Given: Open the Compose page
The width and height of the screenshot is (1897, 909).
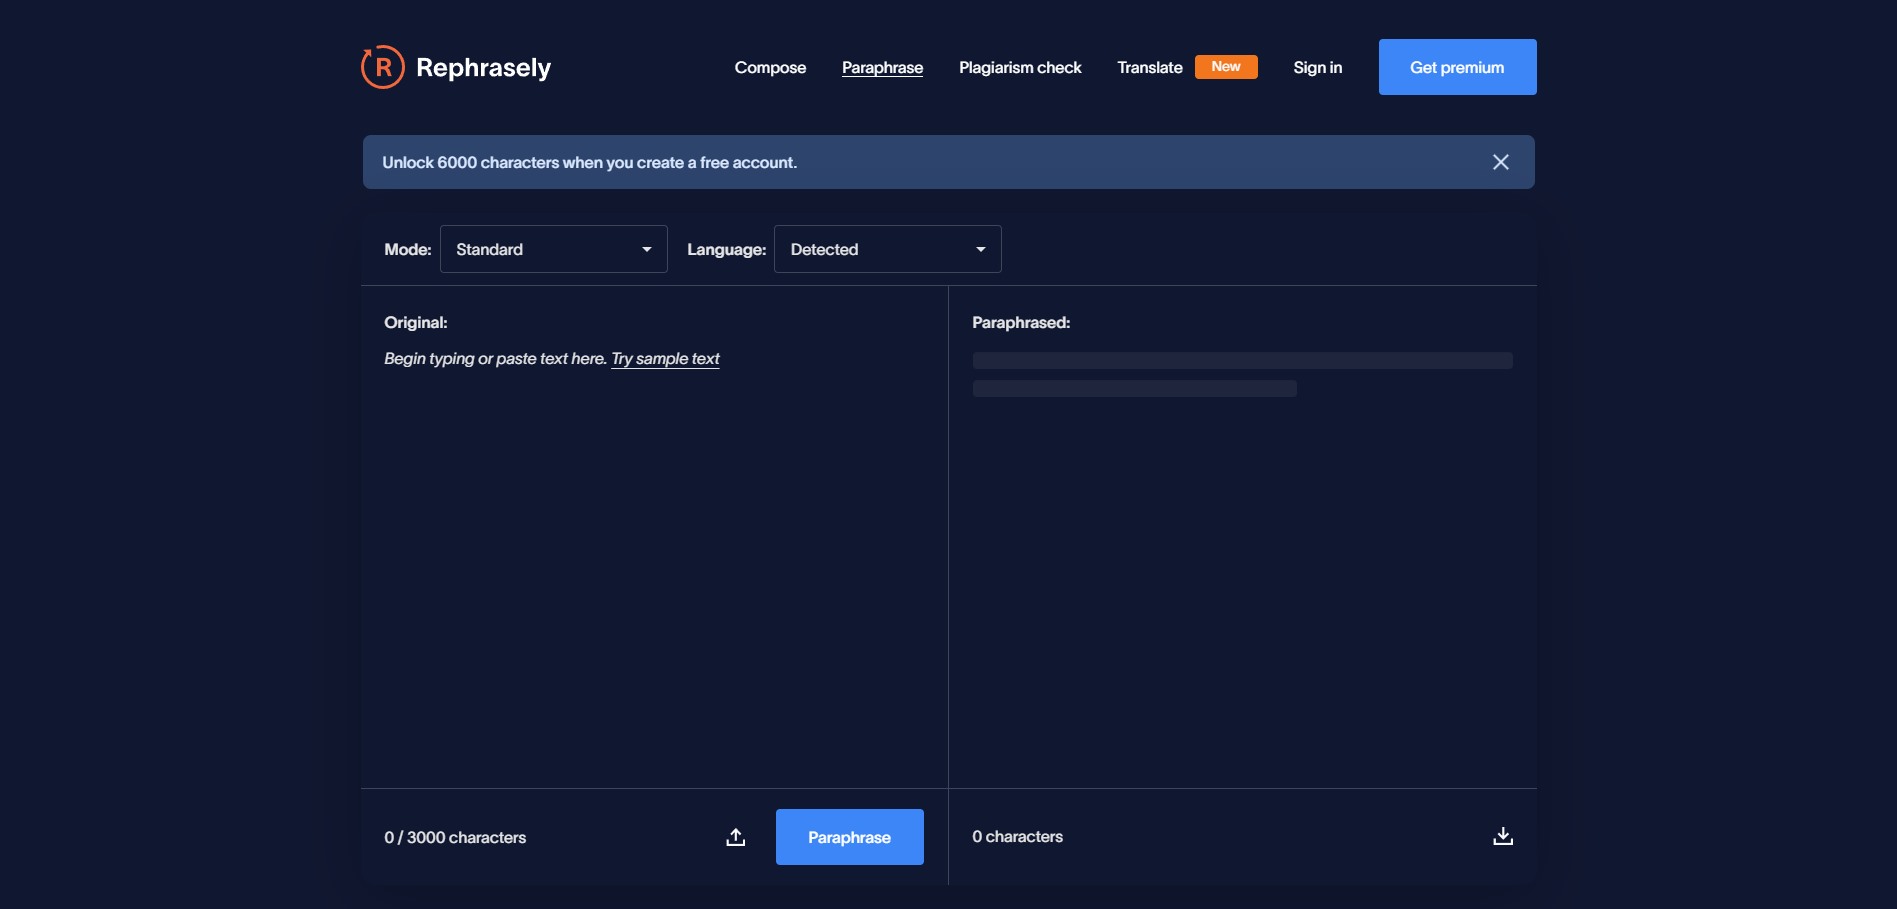Looking at the screenshot, I should coord(770,67).
